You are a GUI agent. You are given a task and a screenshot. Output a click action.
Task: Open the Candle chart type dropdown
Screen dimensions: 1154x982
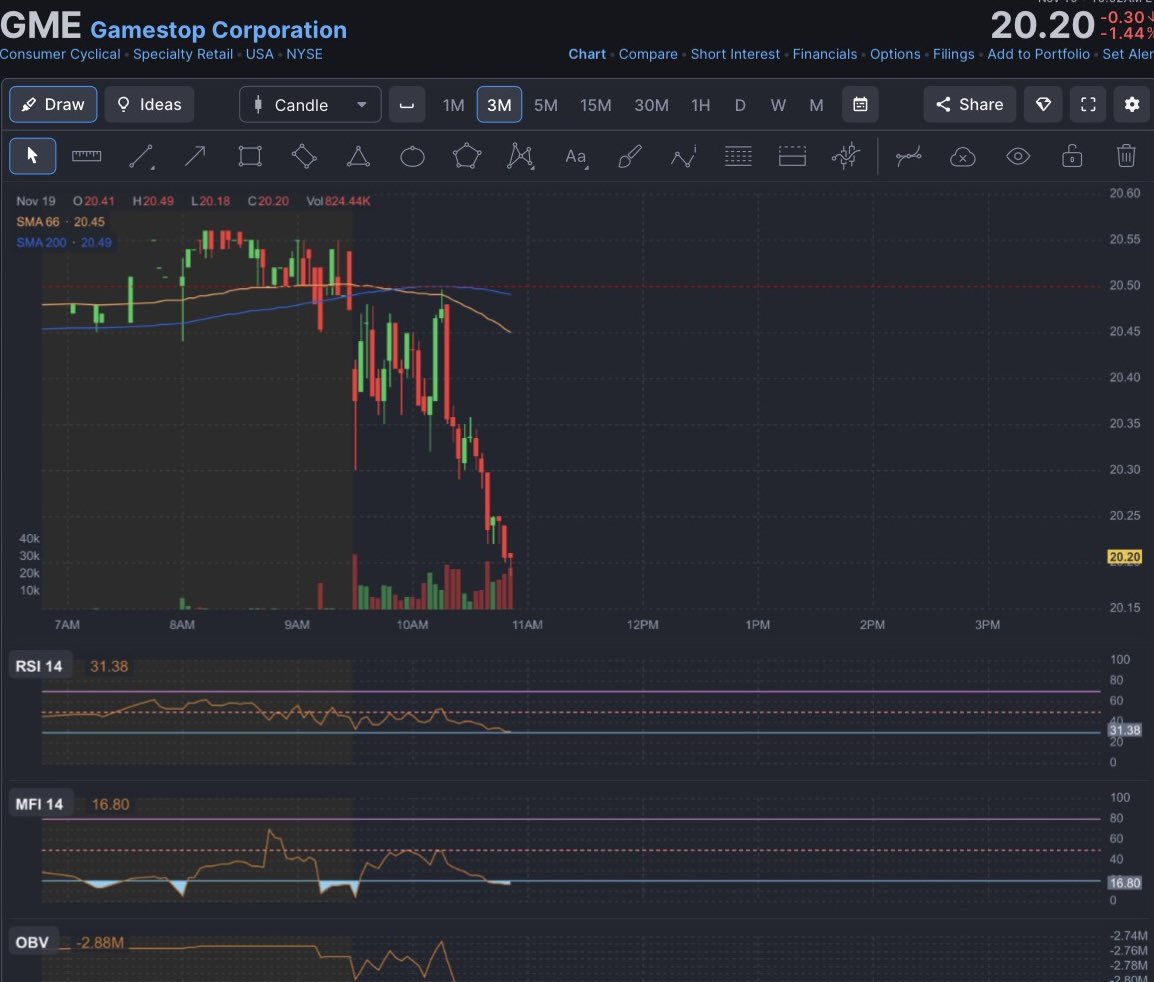[309, 104]
